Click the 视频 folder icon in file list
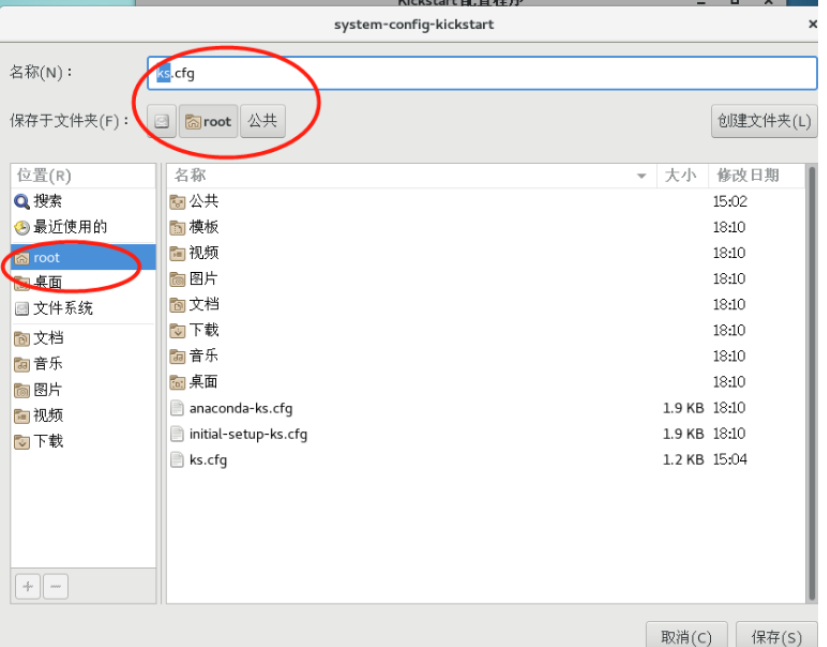This screenshot has height=647, width=827. 177,253
